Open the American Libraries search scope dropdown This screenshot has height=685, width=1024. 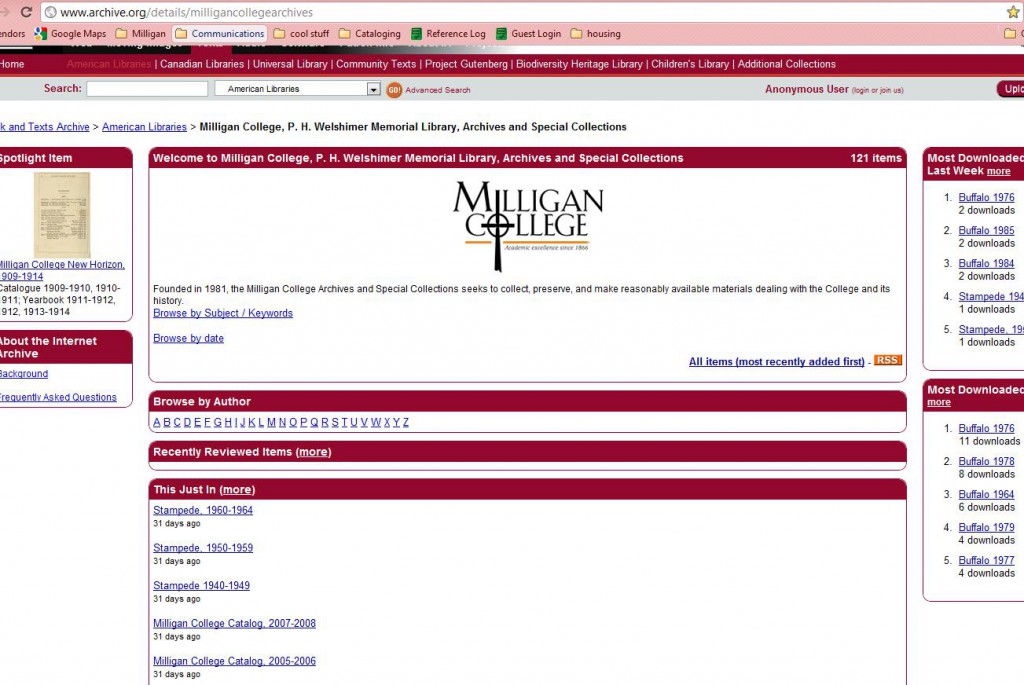coord(297,89)
